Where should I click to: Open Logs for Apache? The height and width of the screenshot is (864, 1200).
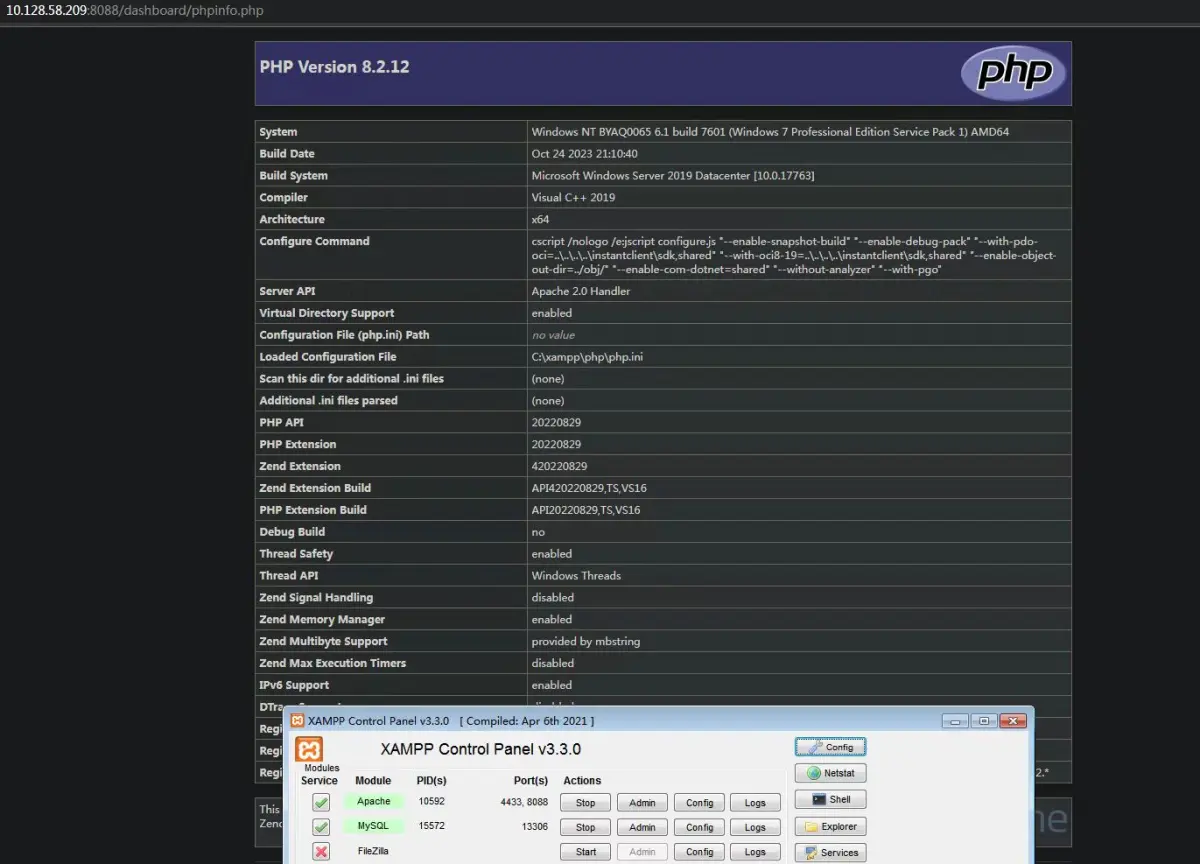755,802
